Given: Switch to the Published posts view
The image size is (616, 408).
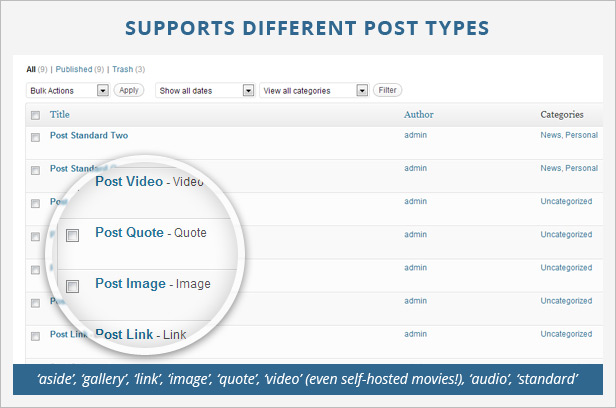Looking at the screenshot, I should 74,70.
